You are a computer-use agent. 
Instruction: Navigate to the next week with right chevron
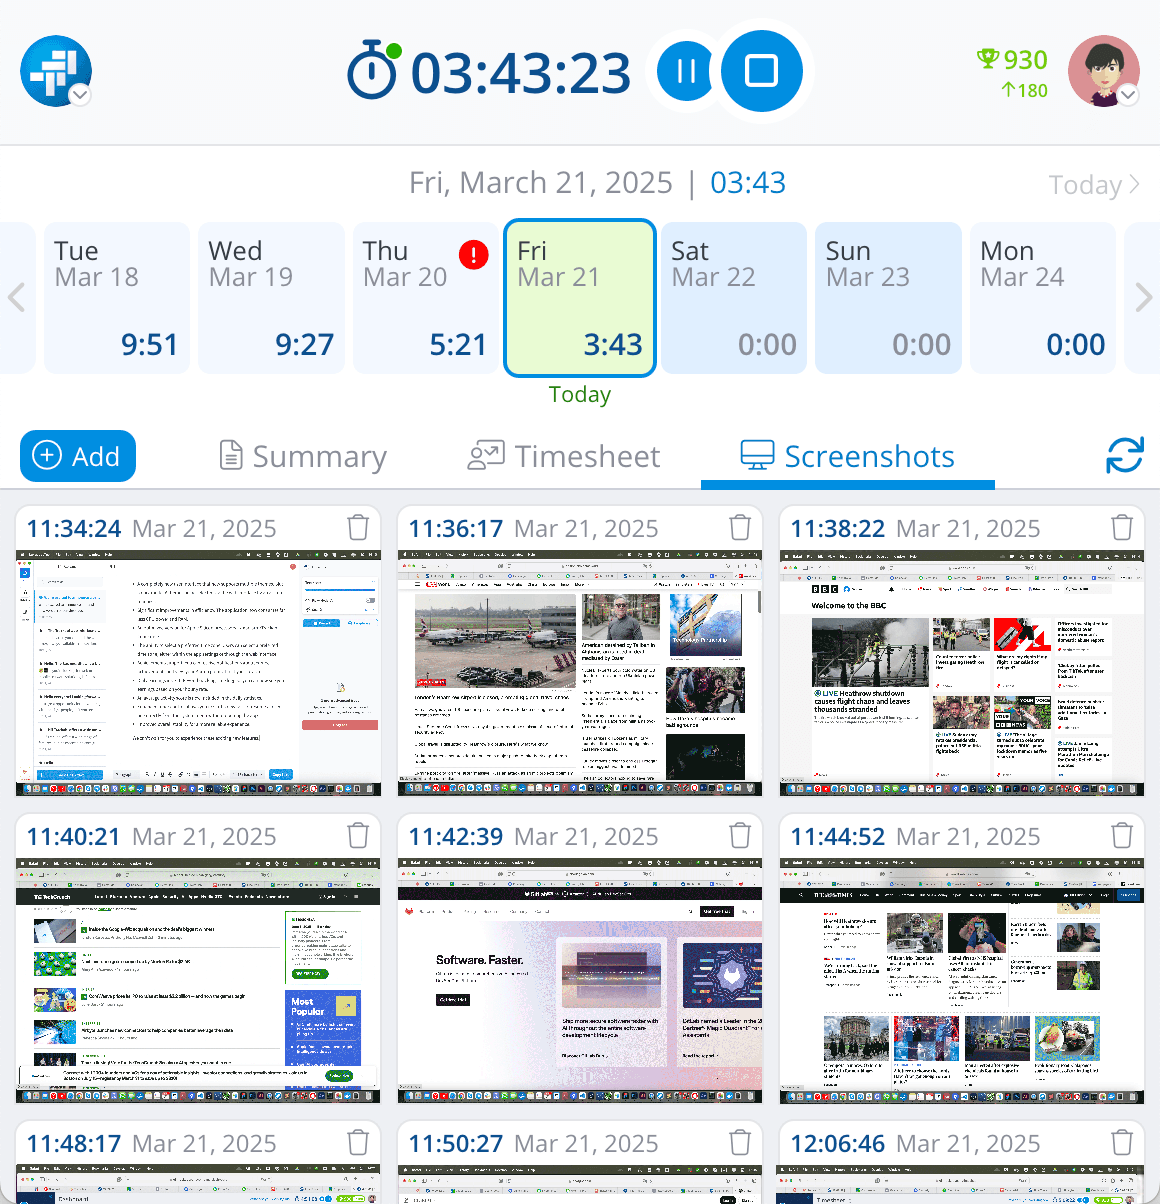pos(1144,297)
